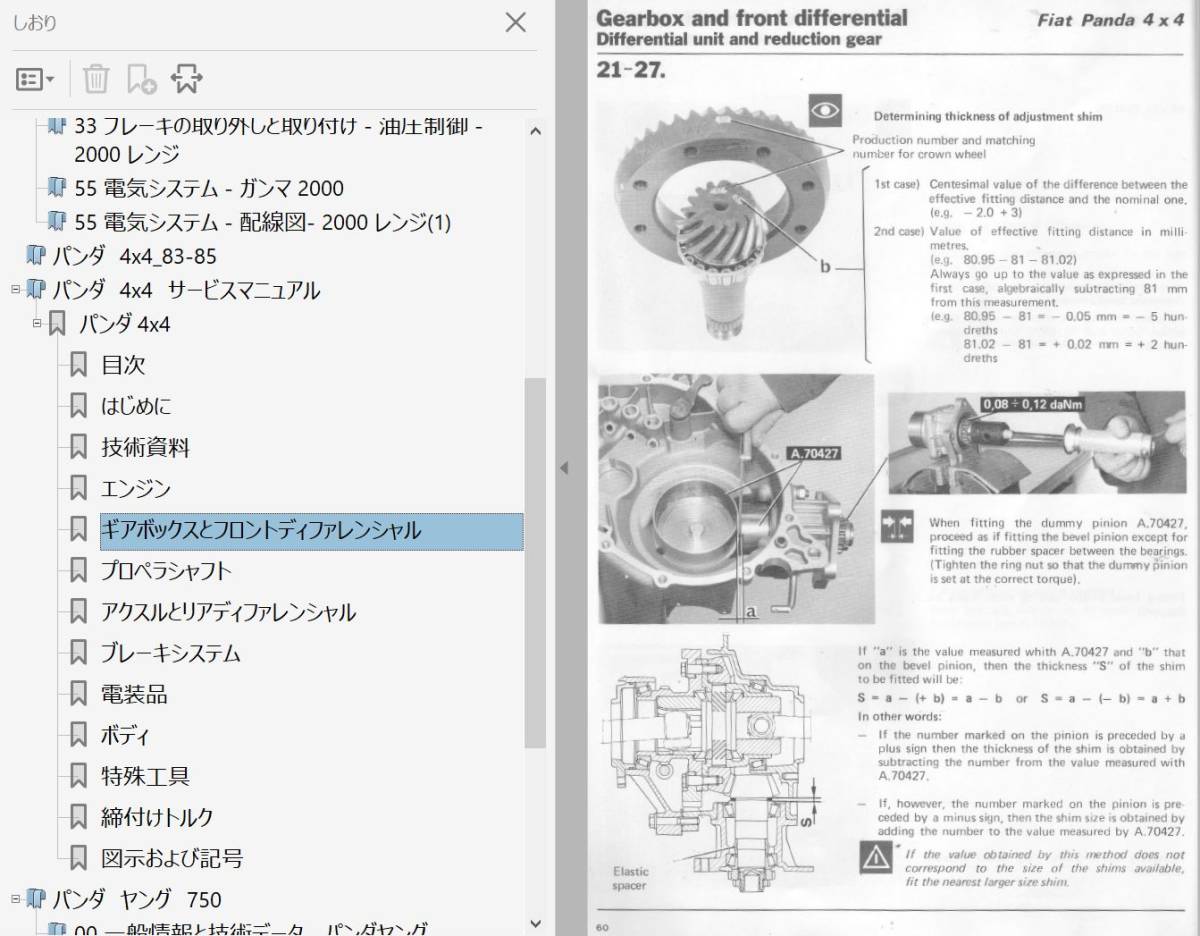Screen dimensions: 1200x936
Task: Open bookmark パンダ 4x4_83-85
Action: pos(135,256)
